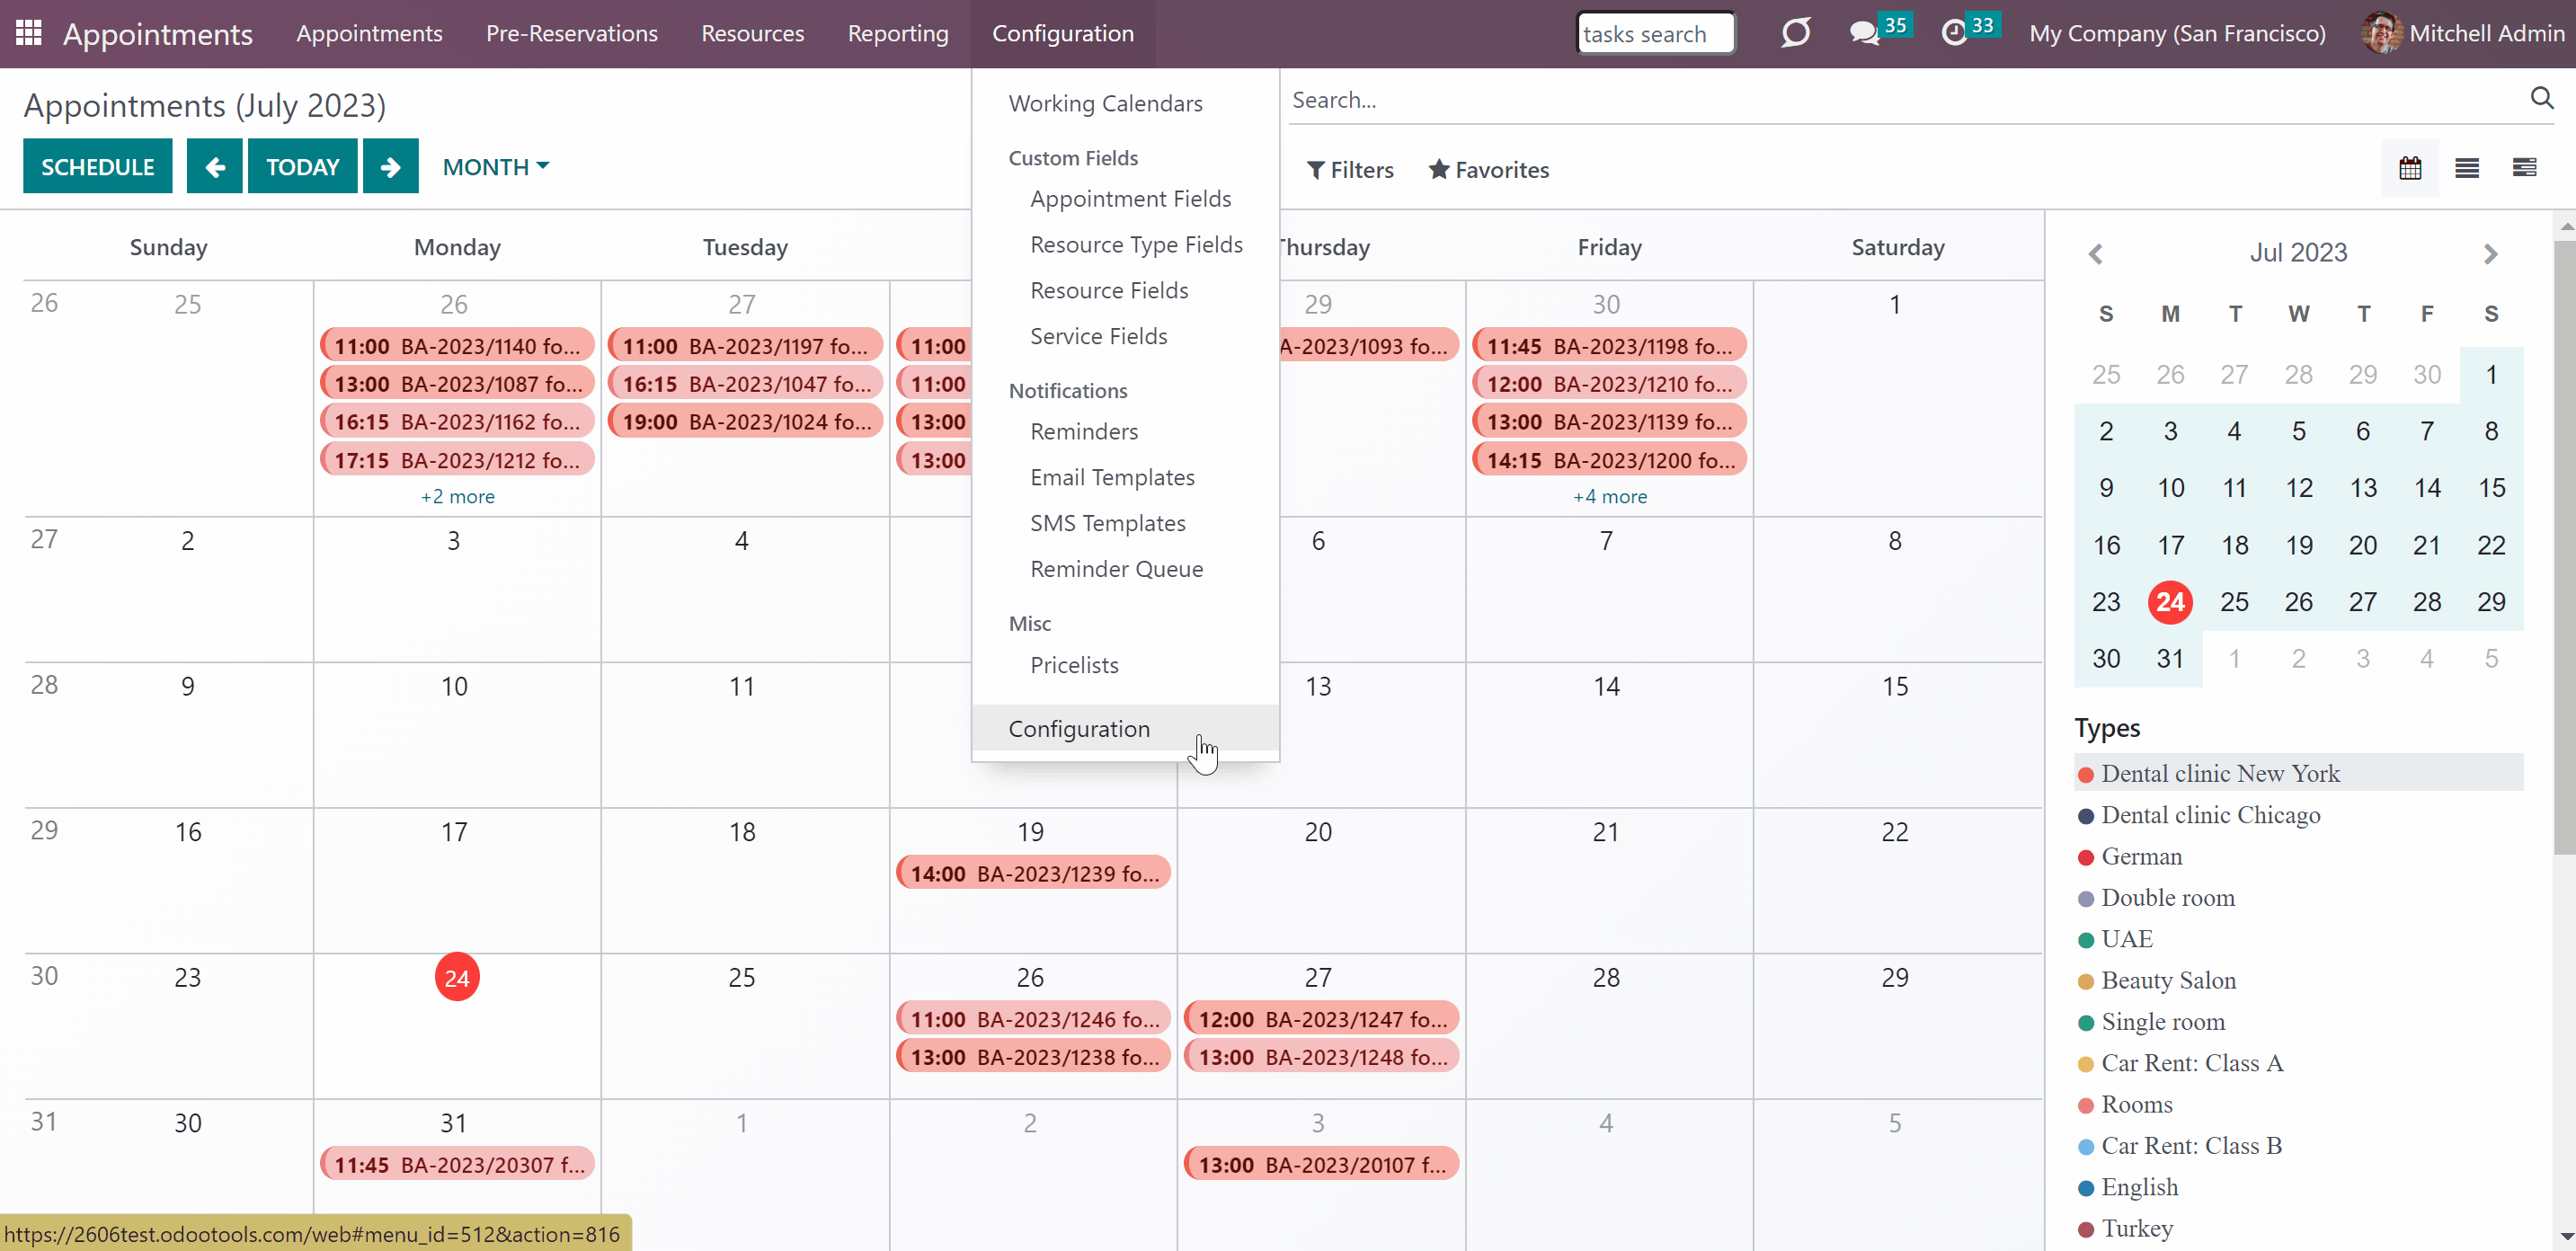Click the refresh activity loop icon
Image resolution: width=2576 pixels, height=1251 pixels.
pyautogui.click(x=1795, y=33)
